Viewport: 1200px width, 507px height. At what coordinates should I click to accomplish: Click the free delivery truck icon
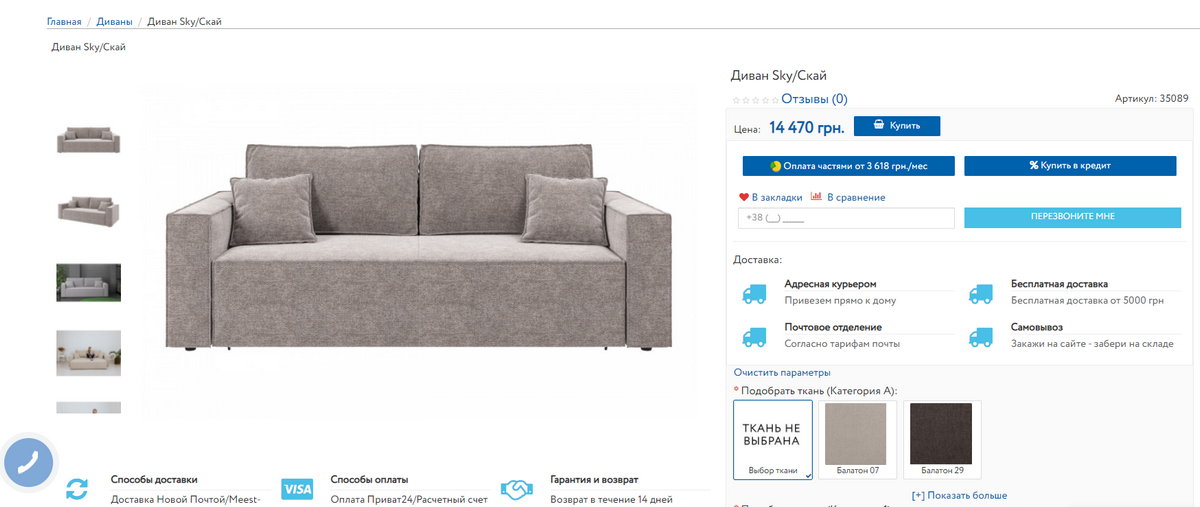pos(981,294)
